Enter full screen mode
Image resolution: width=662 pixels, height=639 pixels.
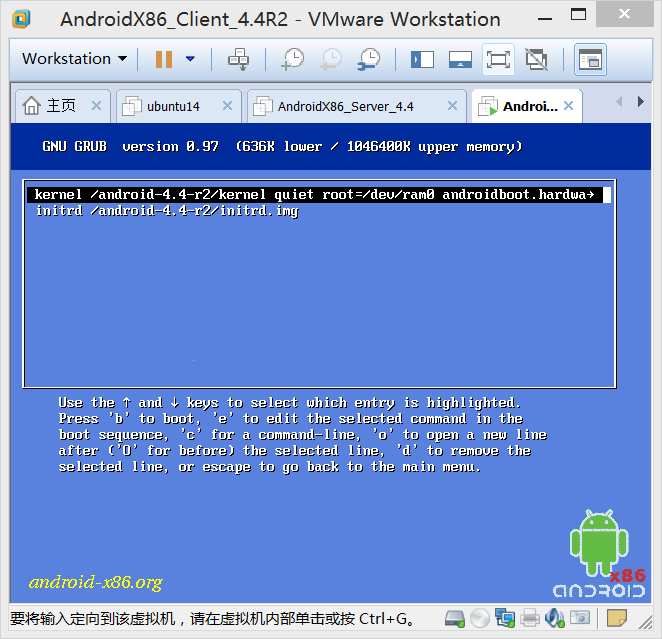[498, 59]
